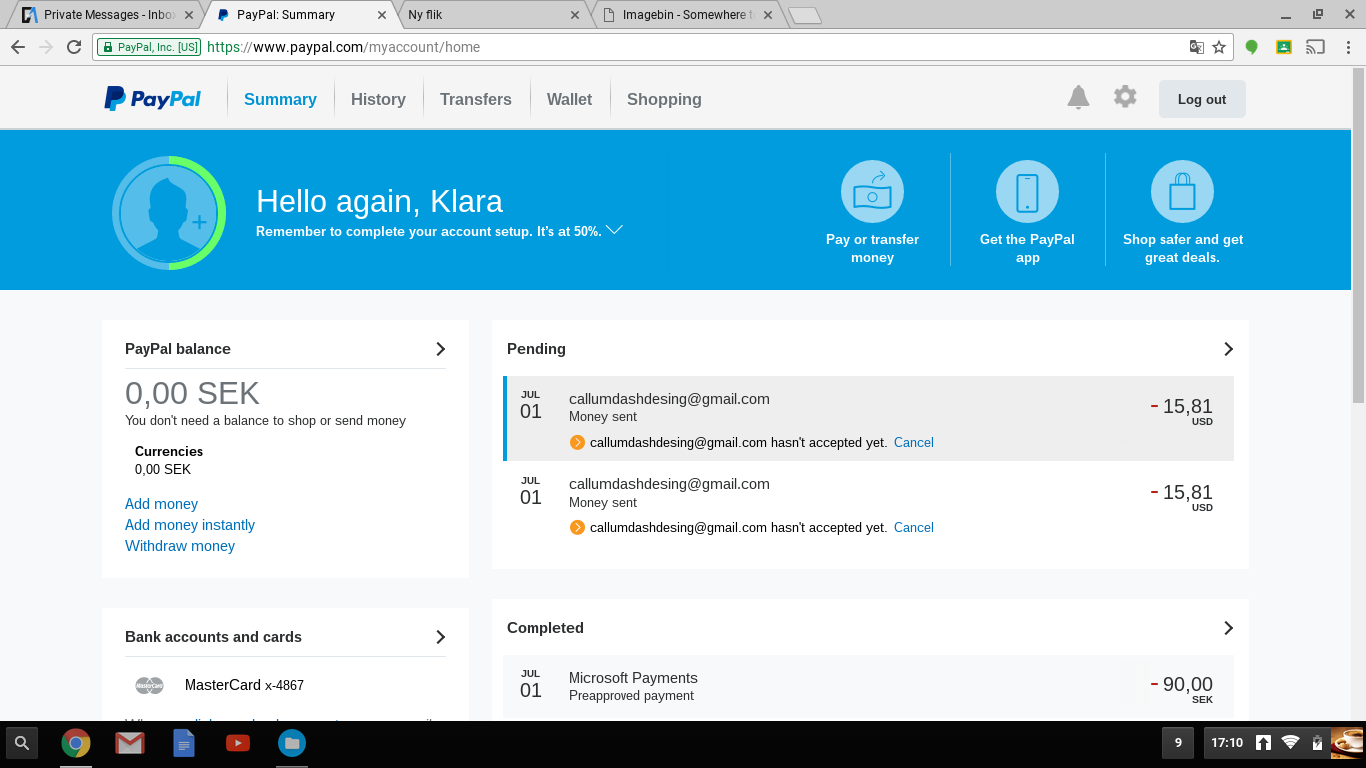Open the Chrome three-dot menu

[x=1348, y=47]
